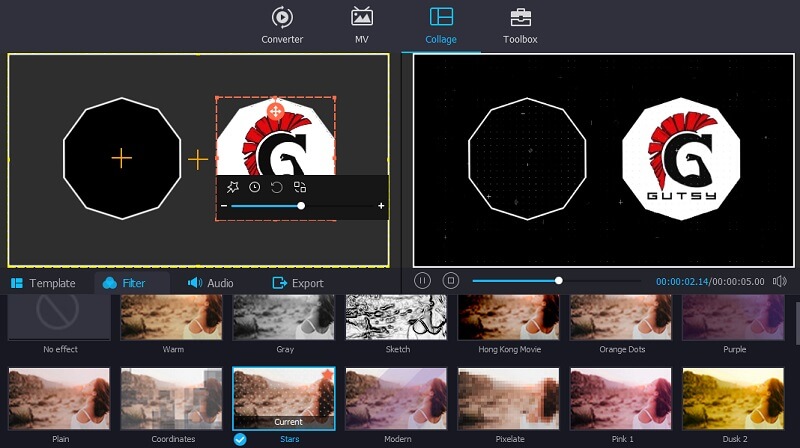Click the zoom-in plus on clip slider
The image size is (800, 448).
tap(381, 206)
